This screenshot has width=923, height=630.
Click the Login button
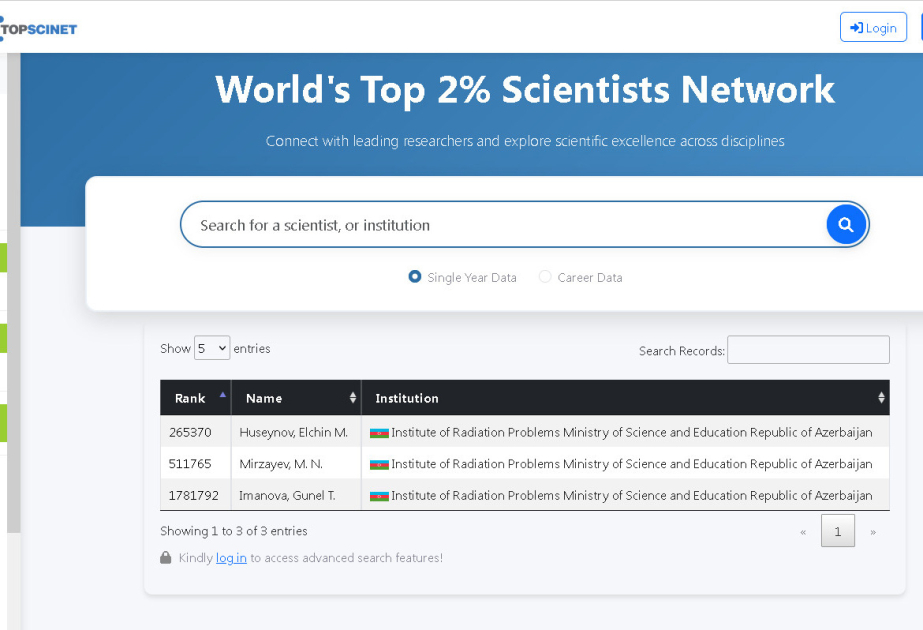[x=873, y=28]
